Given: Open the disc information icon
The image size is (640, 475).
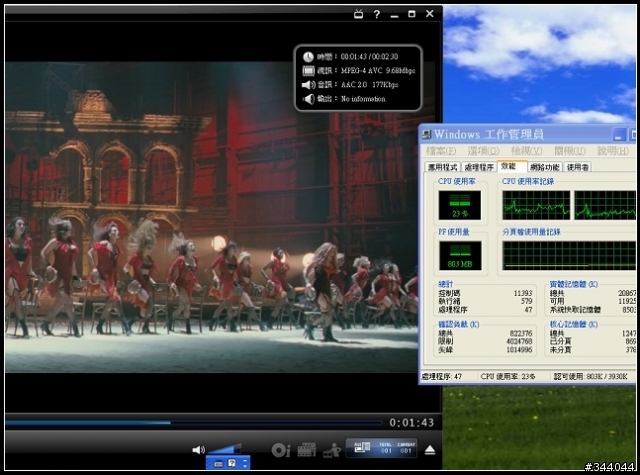Looking at the screenshot, I should pyautogui.click(x=281, y=450).
